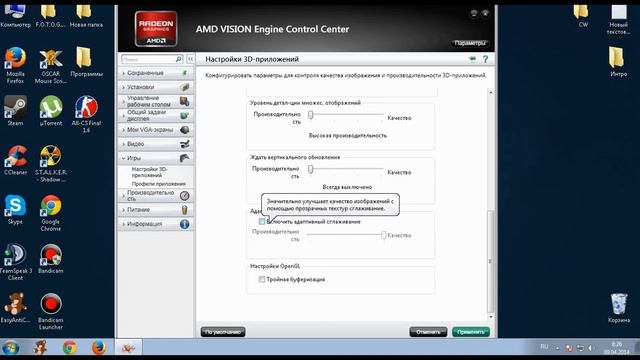This screenshot has height=360, width=640.
Task: Click scrollbar down arrow in settings
Action: [491, 317]
